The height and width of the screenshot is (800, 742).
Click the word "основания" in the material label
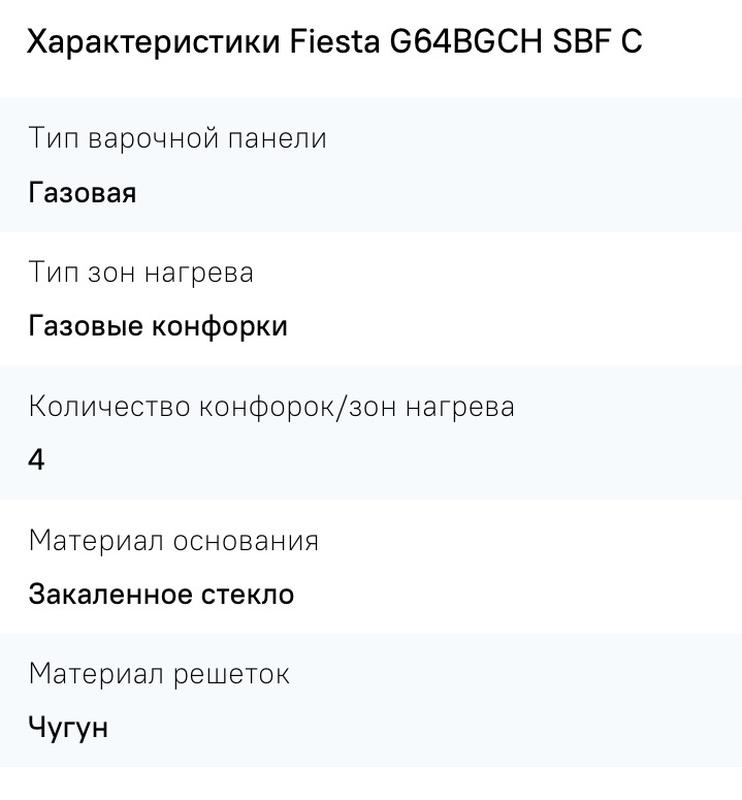(x=246, y=540)
